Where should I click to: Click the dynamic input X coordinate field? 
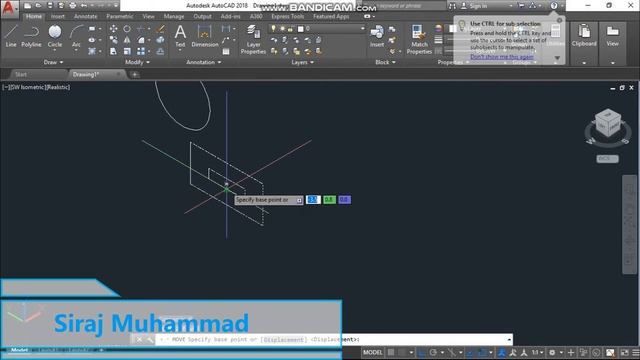point(313,200)
